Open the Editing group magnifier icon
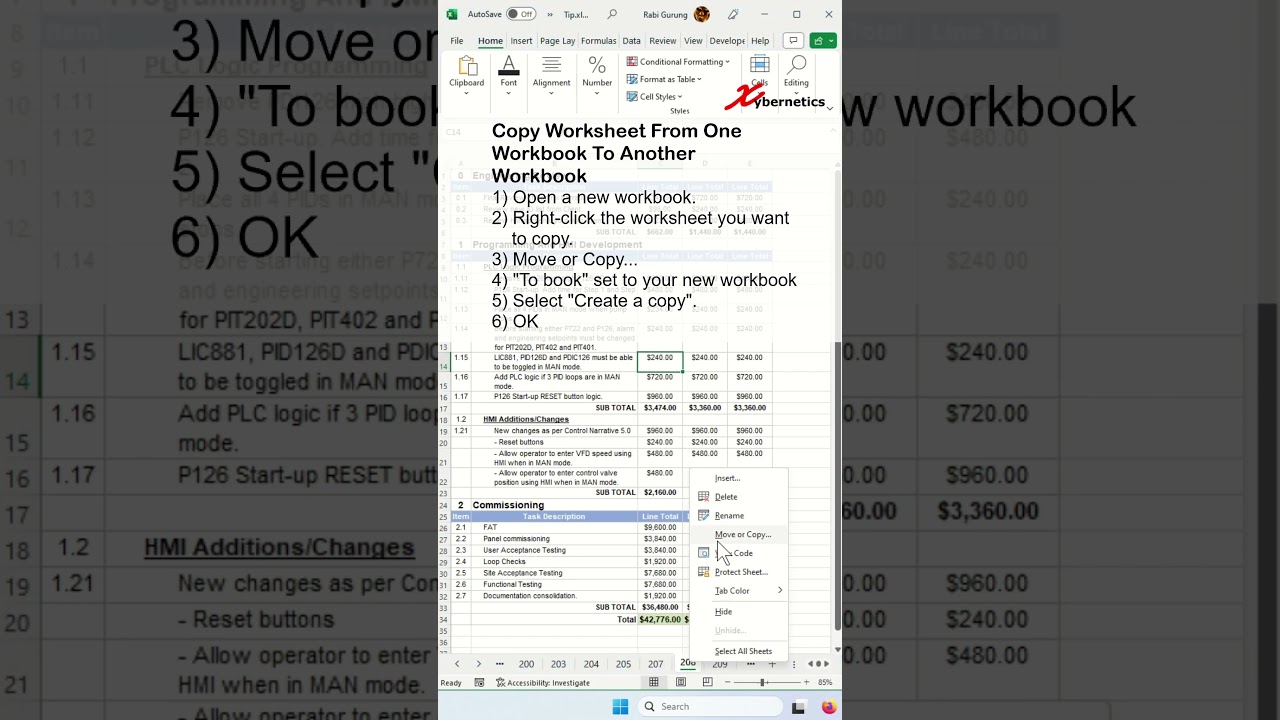This screenshot has height=720, width=1280. pyautogui.click(x=797, y=66)
